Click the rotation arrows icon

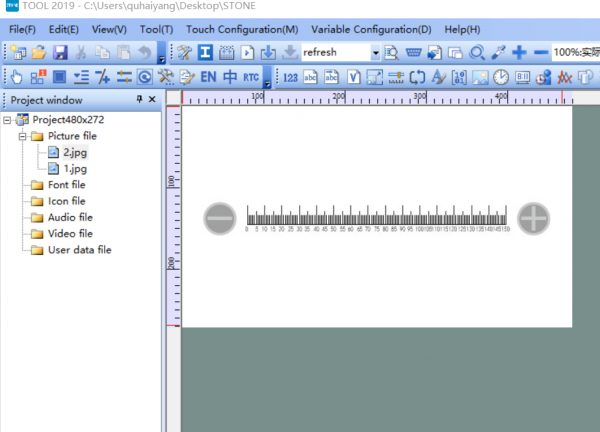pyautogui.click(x=417, y=77)
